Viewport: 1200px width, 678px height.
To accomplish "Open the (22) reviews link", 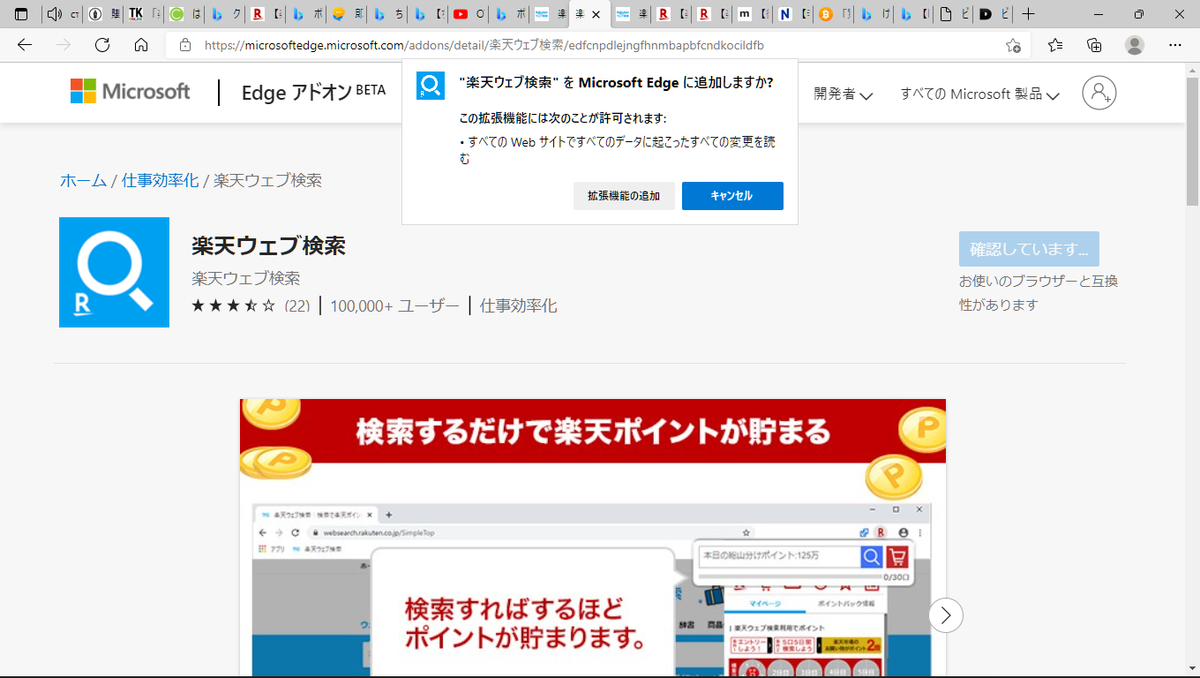I will click(x=297, y=306).
